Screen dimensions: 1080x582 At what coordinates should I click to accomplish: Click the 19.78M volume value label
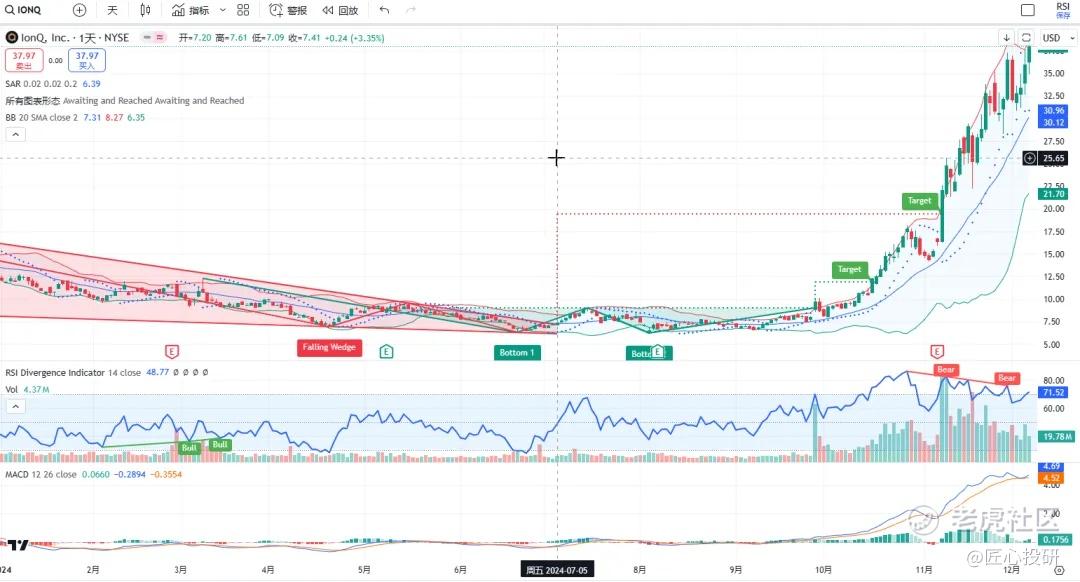coord(1057,436)
